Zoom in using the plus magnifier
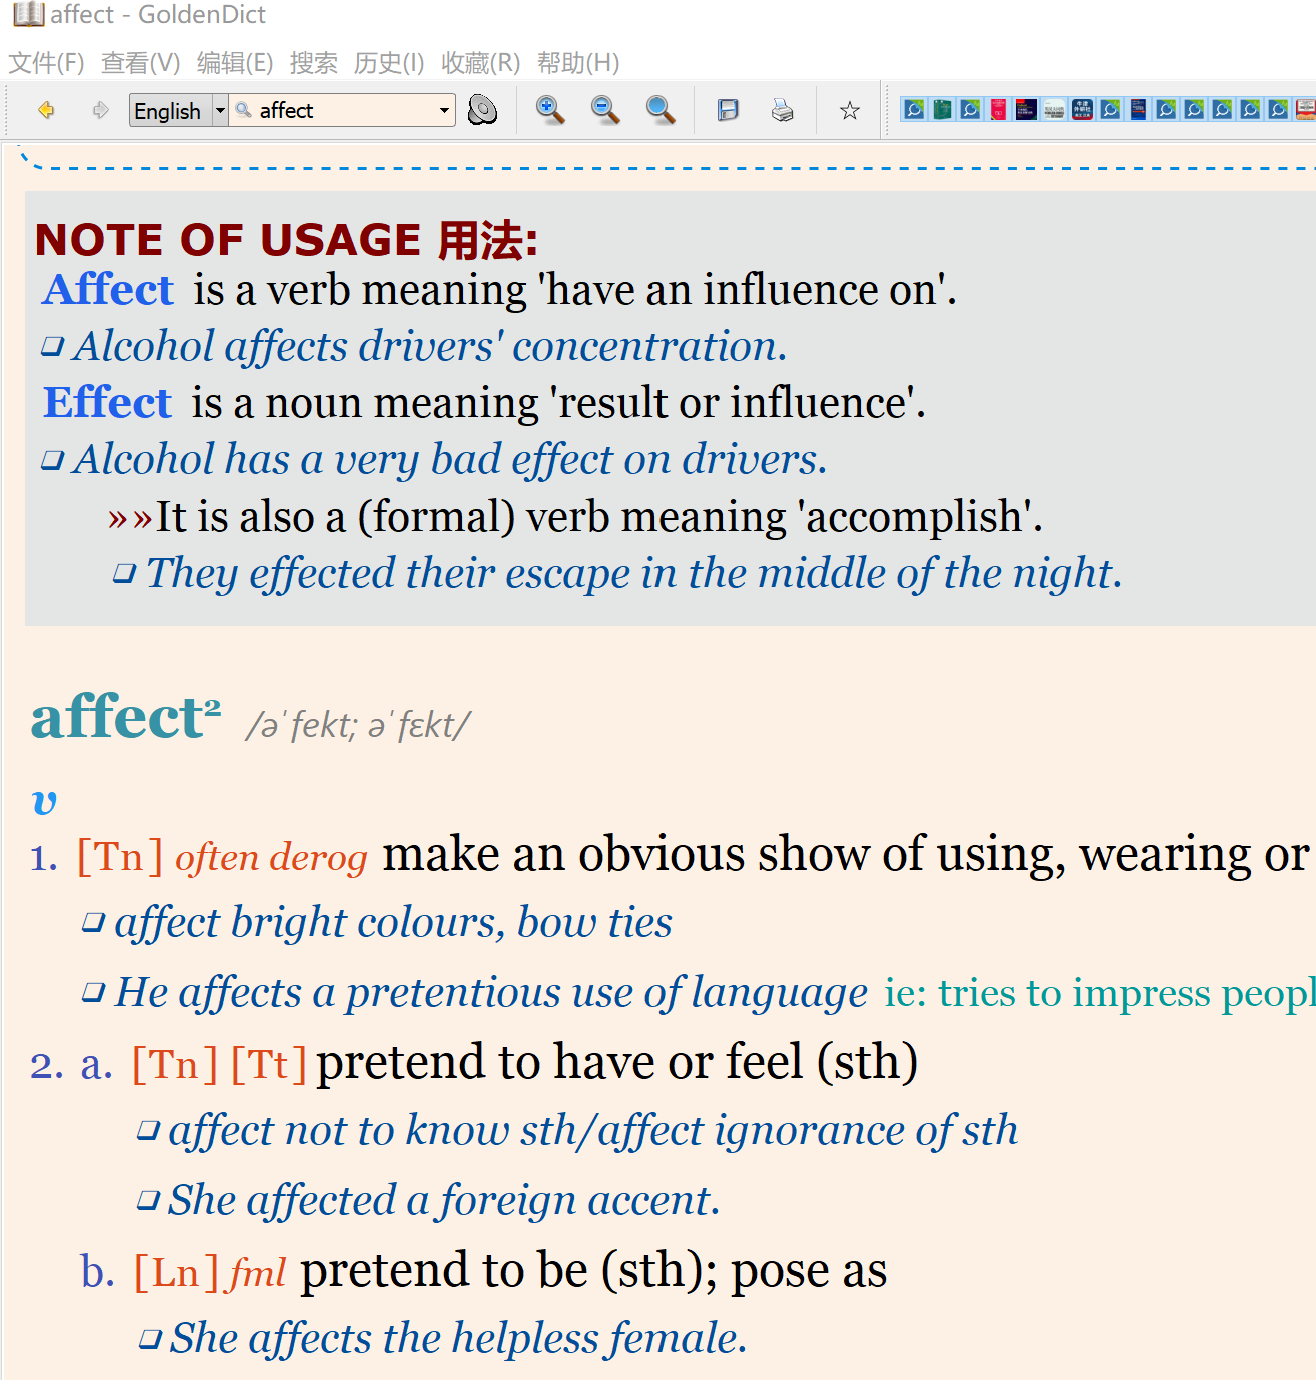Viewport: 1316px width, 1380px height. (549, 110)
